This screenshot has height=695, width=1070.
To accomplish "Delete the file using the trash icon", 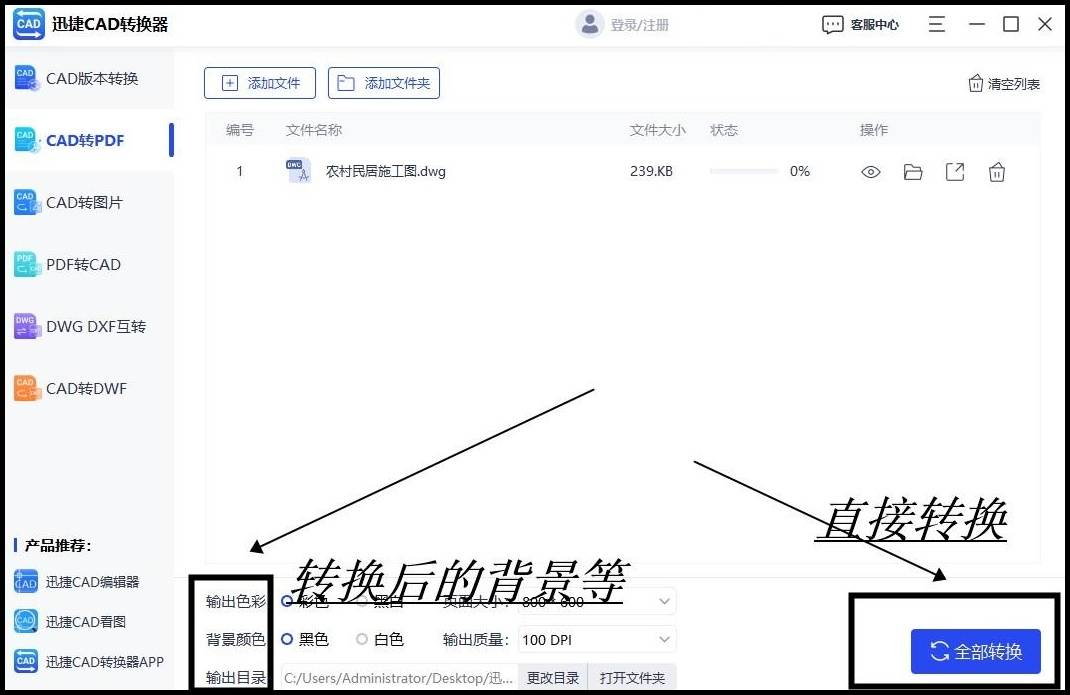I will tap(996, 171).
